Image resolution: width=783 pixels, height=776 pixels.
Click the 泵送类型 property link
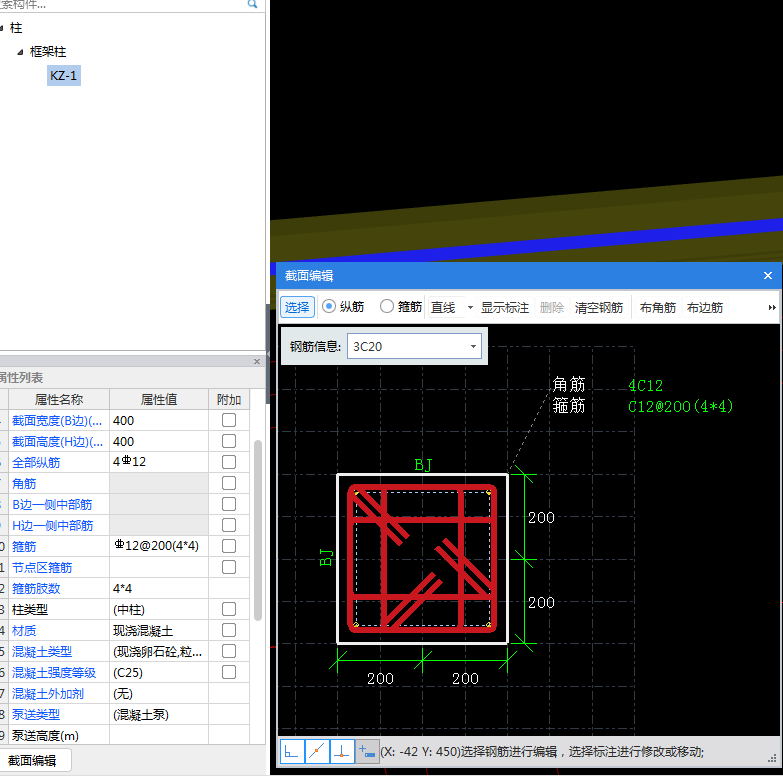[x=36, y=715]
